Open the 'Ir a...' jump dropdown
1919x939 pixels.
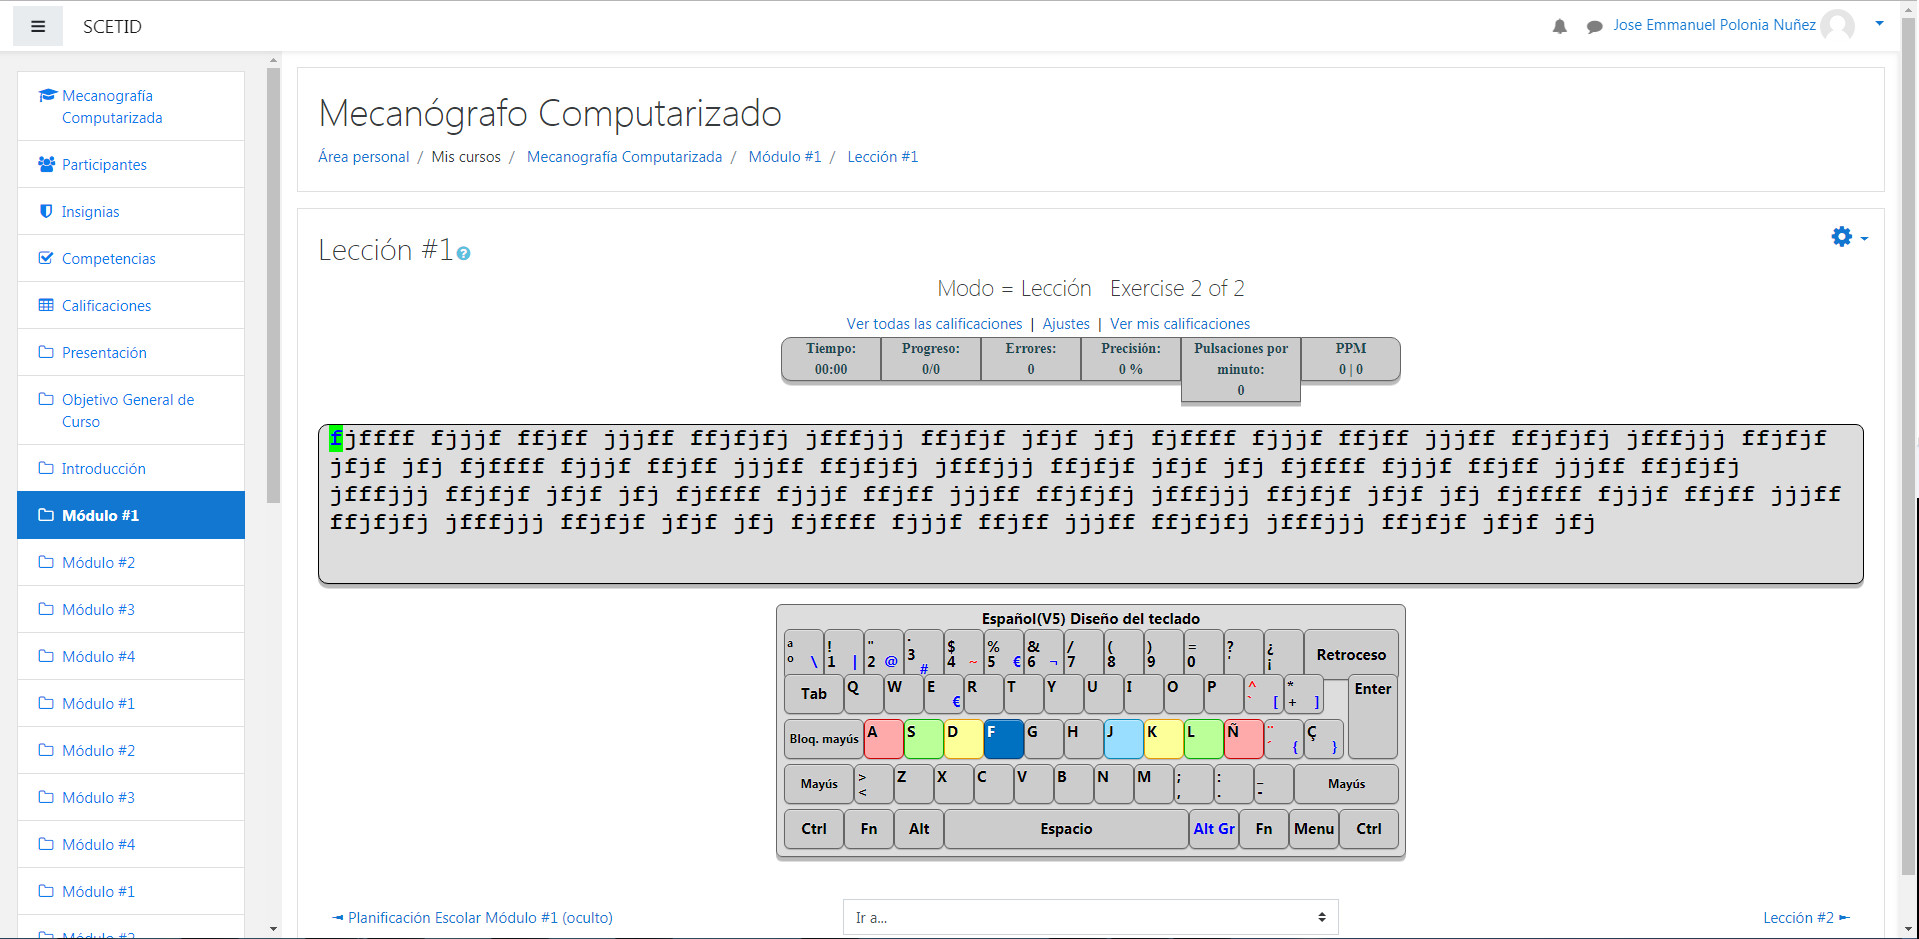1090,917
